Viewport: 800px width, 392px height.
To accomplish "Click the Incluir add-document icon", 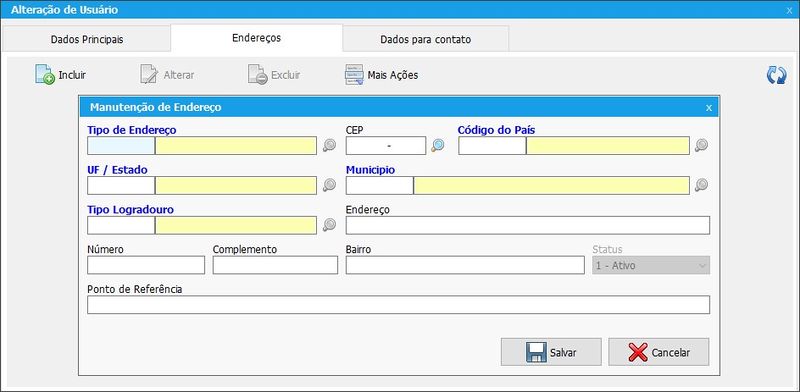I will (x=45, y=75).
